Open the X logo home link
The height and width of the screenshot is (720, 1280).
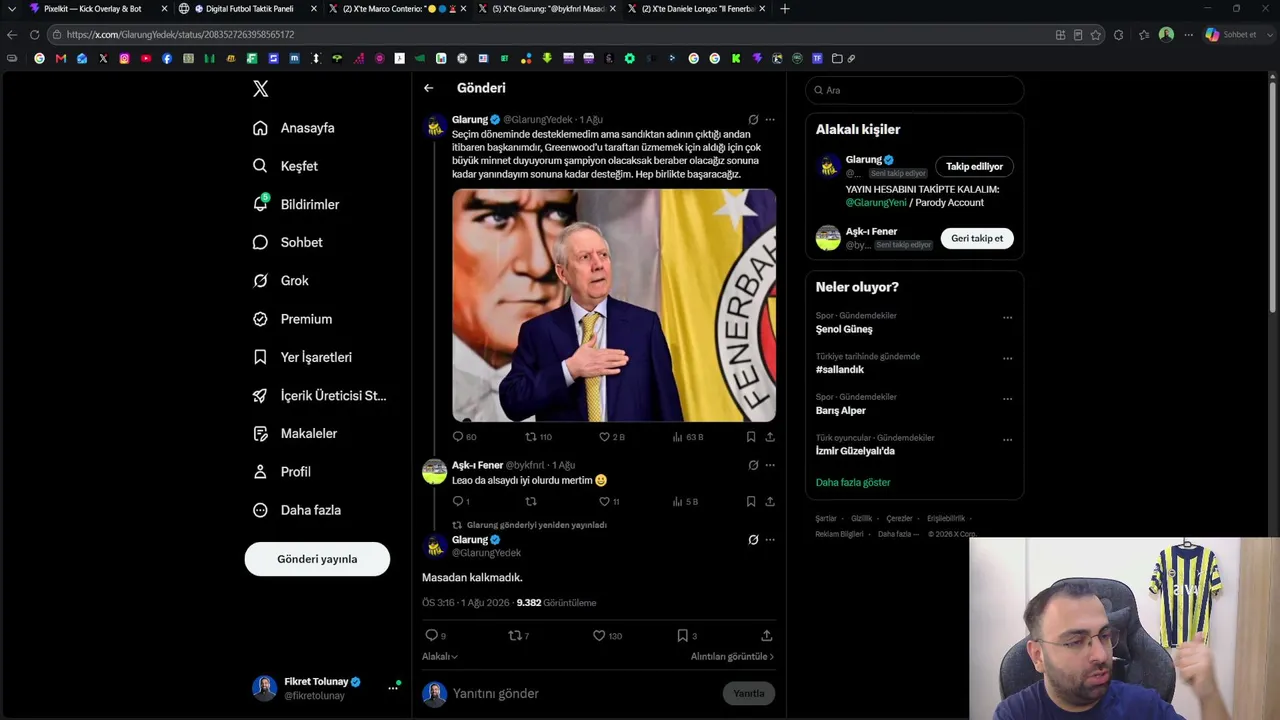(x=260, y=89)
